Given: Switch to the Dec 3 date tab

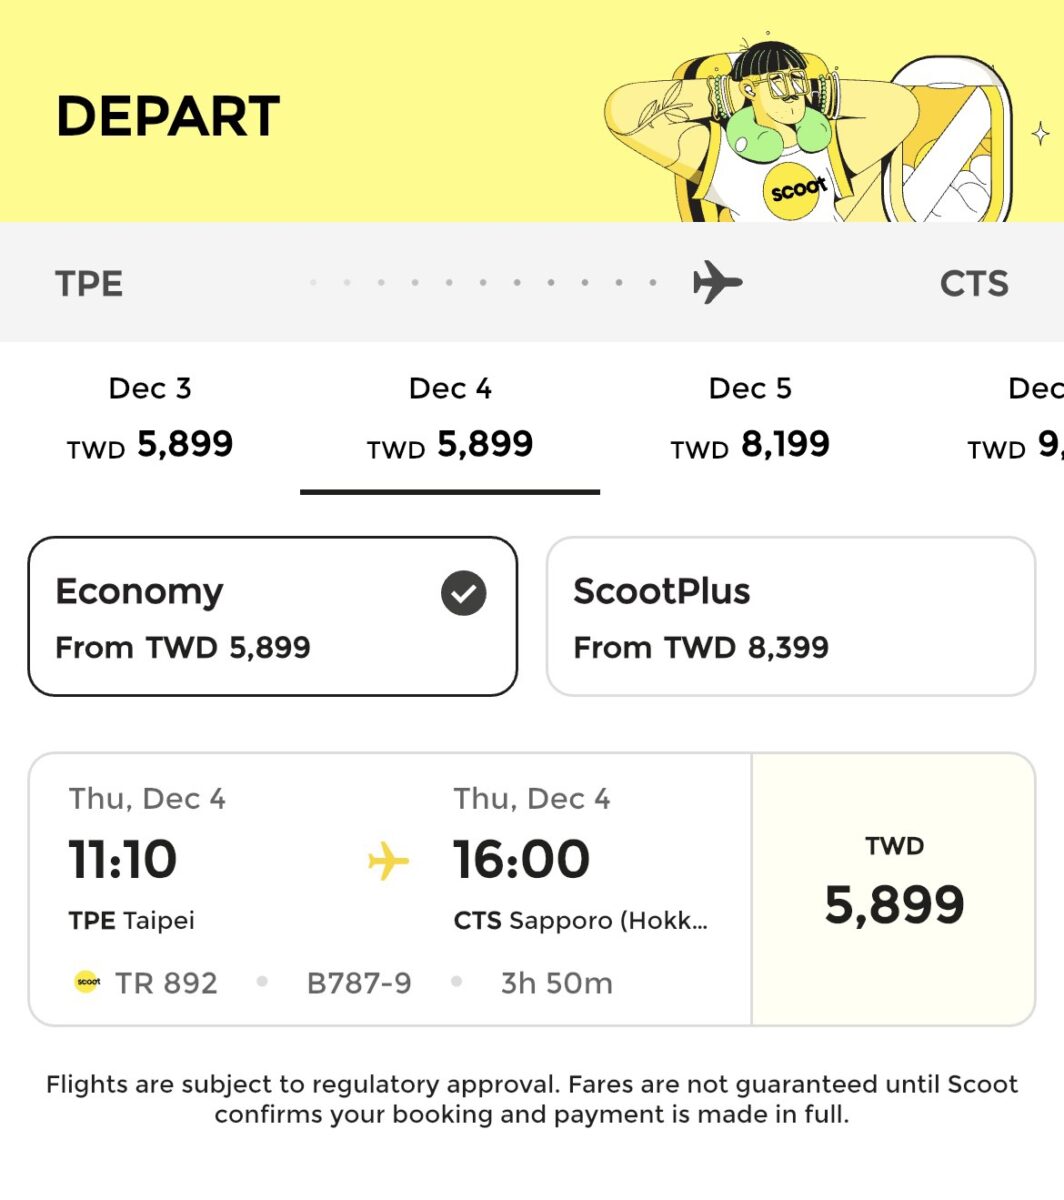Looking at the screenshot, I should coord(150,420).
